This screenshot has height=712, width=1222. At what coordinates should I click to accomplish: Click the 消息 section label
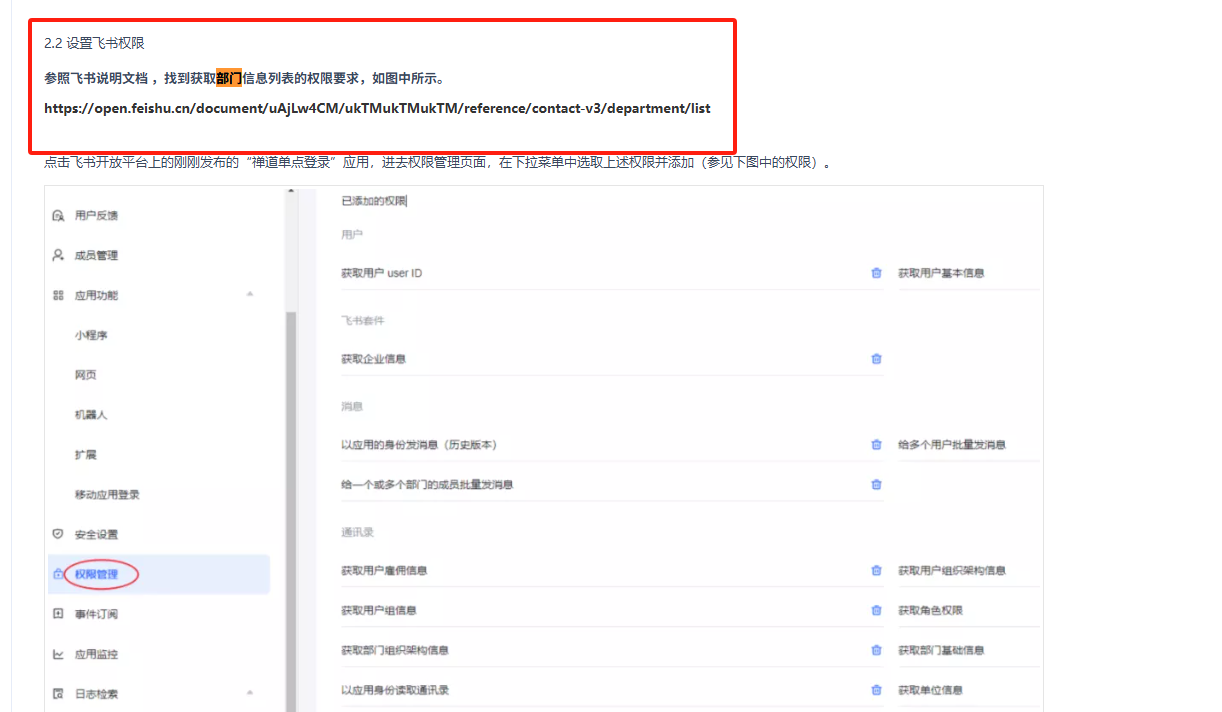coord(352,407)
